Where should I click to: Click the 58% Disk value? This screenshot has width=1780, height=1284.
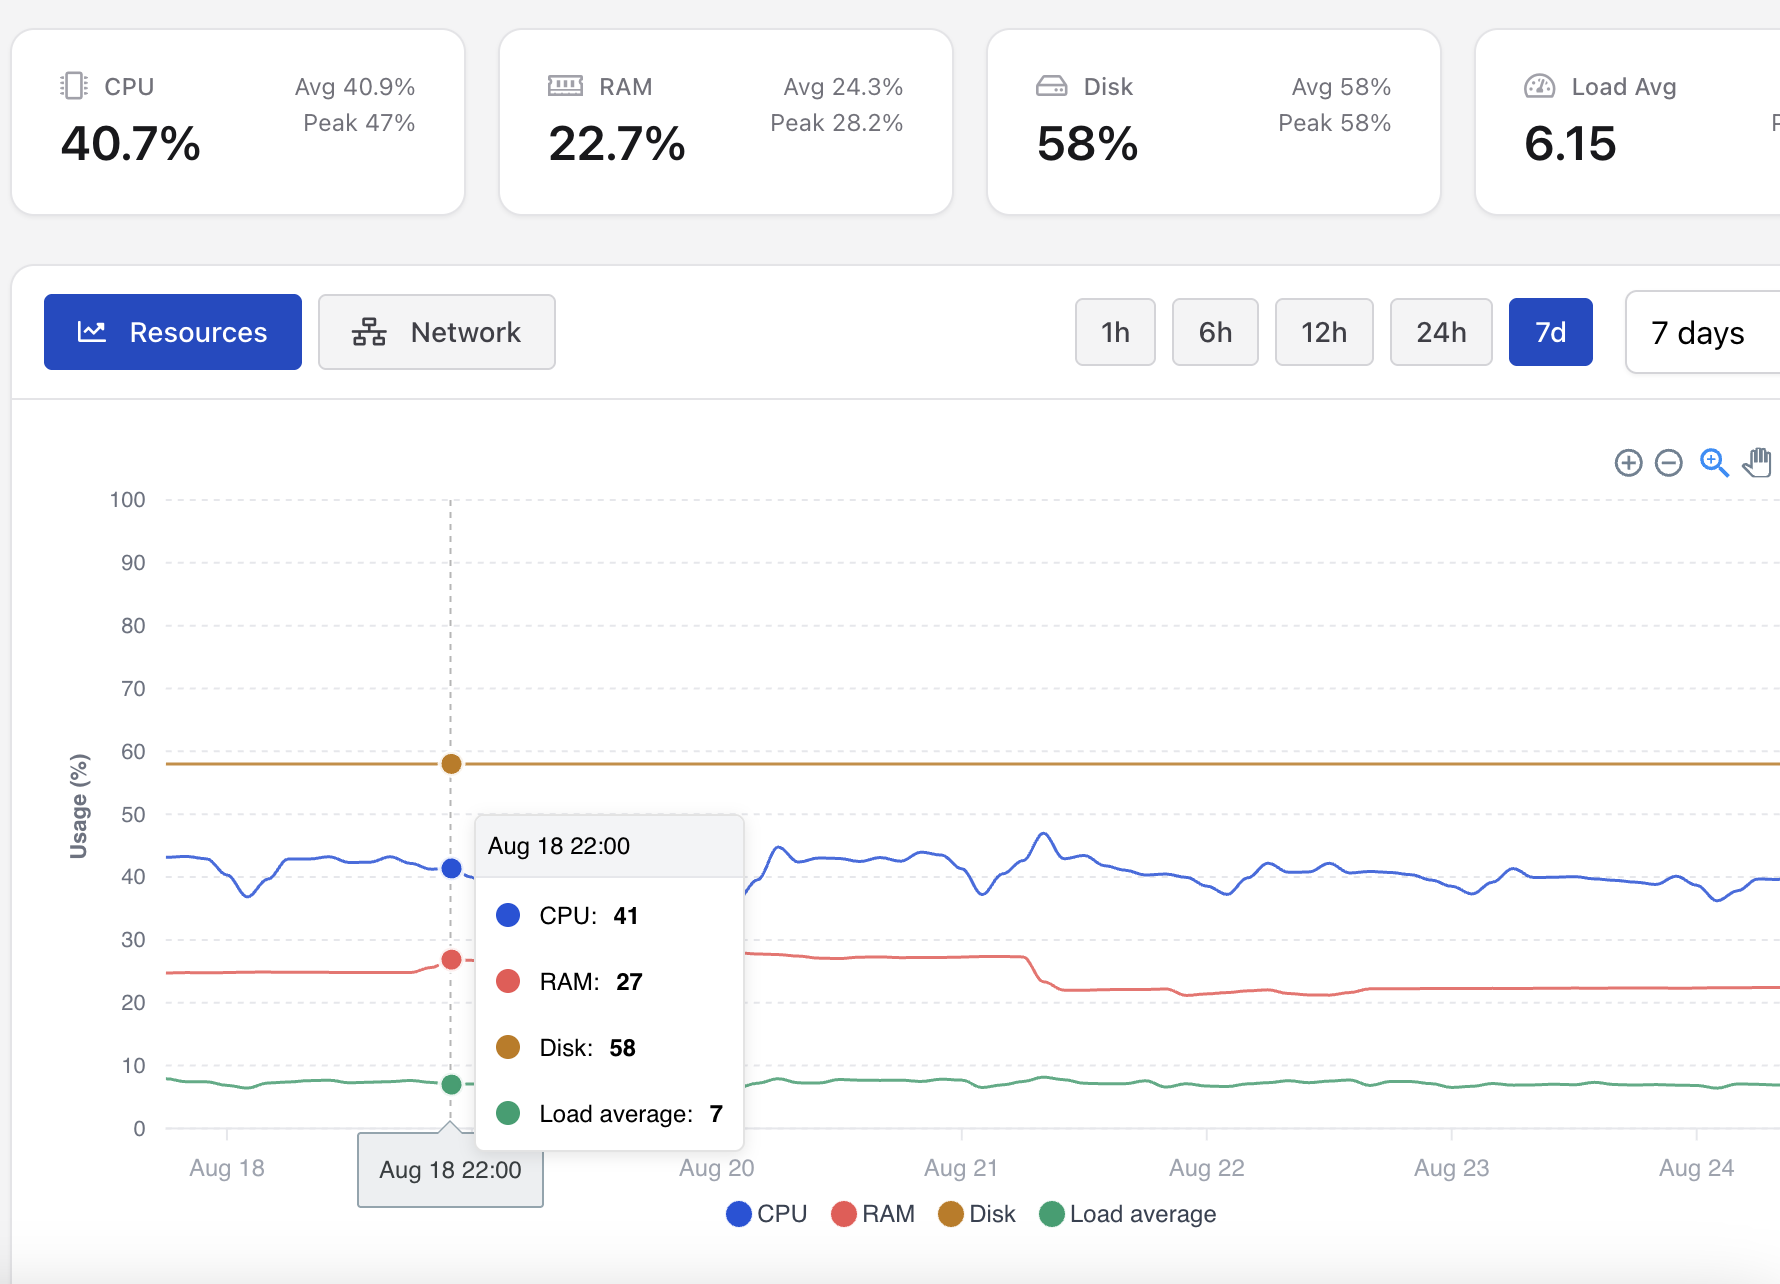[x=1088, y=144]
